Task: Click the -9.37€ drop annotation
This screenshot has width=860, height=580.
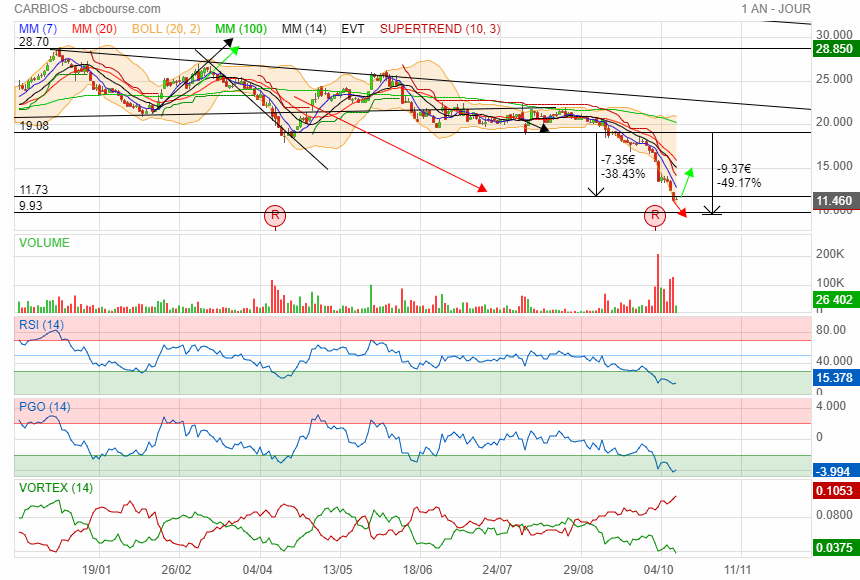Action: (x=734, y=168)
